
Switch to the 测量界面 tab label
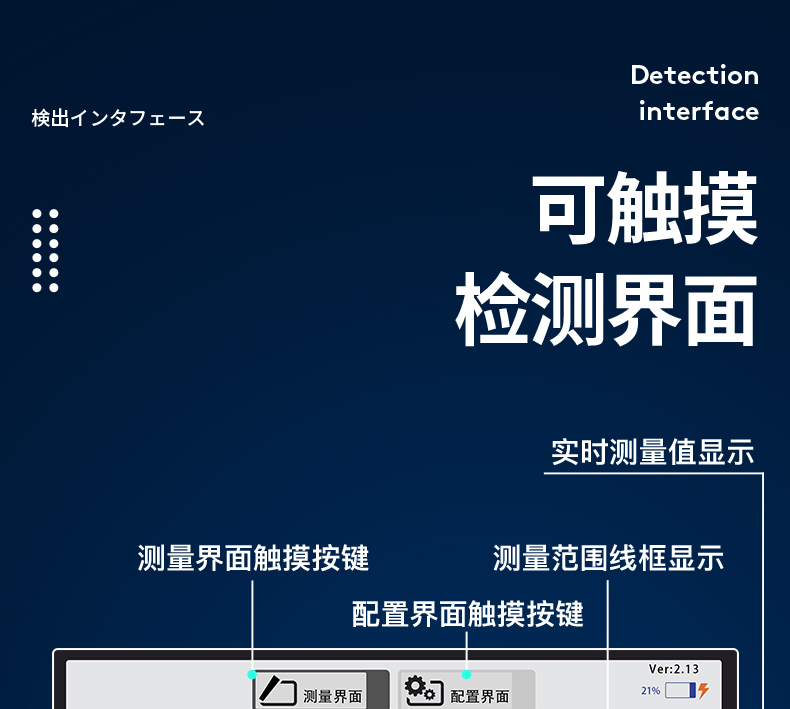click(332, 696)
